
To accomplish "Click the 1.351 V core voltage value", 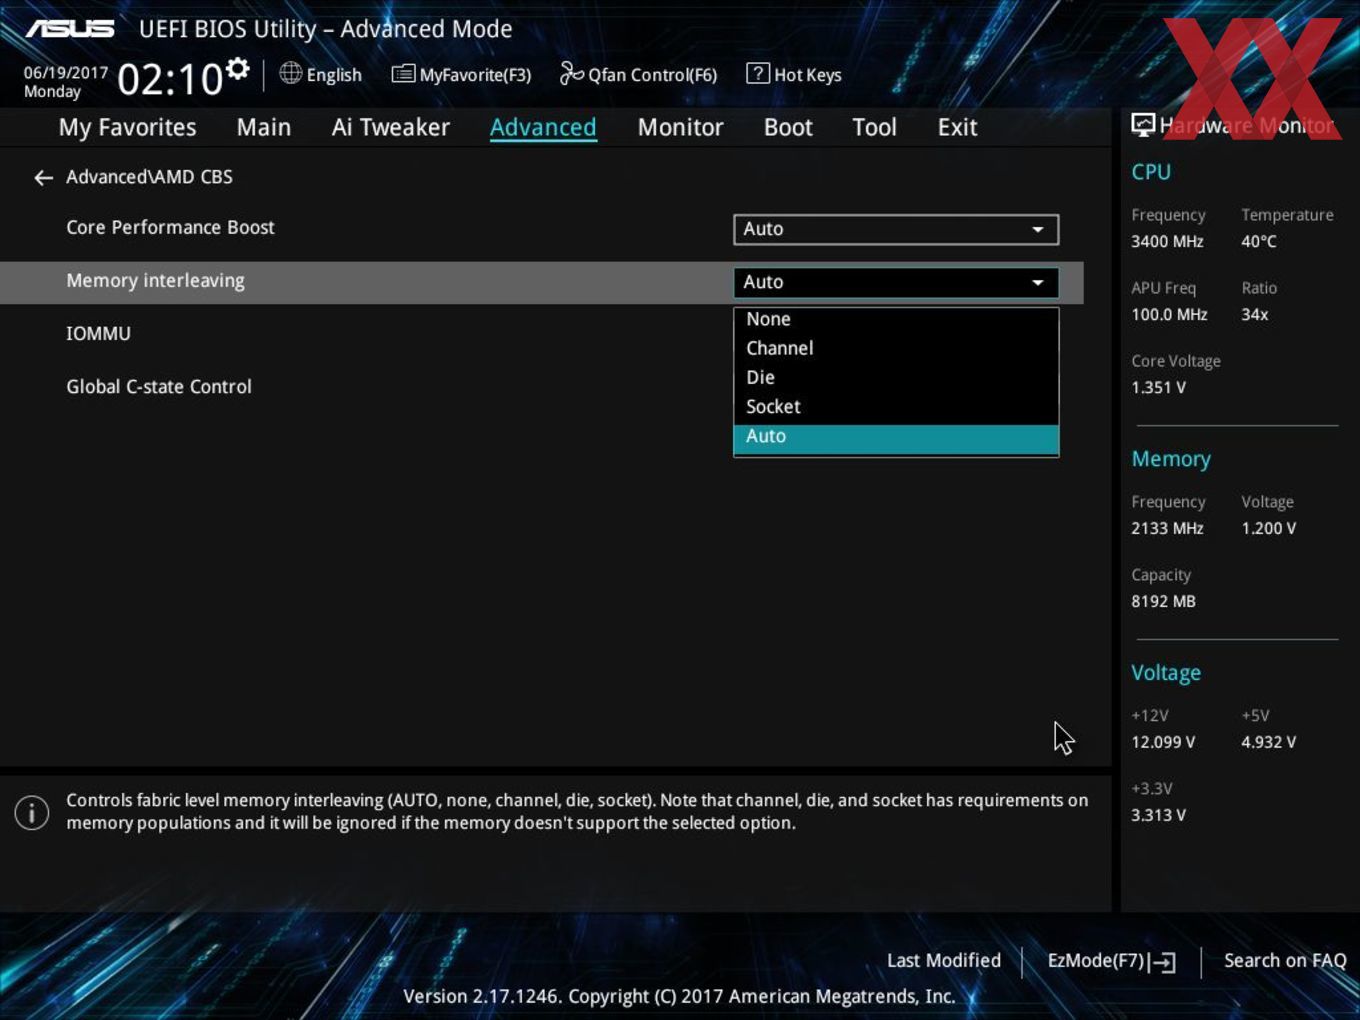I will click(1158, 388).
